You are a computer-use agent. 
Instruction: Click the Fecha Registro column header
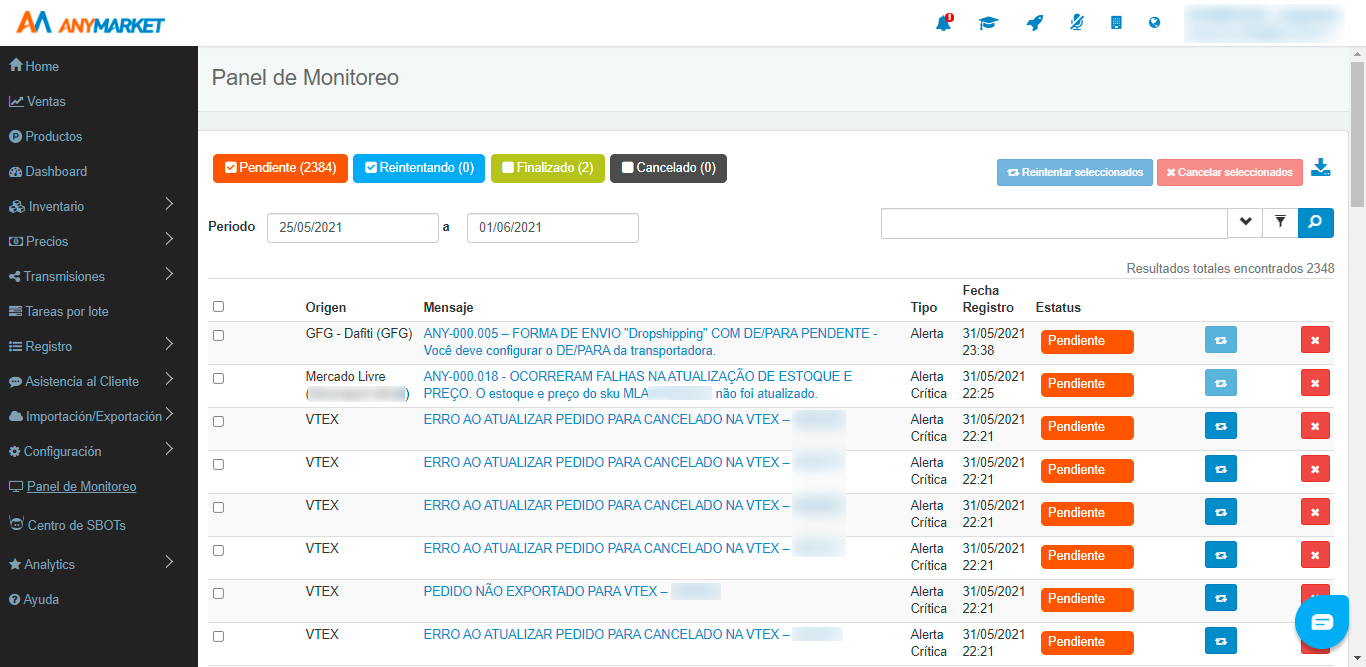tap(988, 299)
